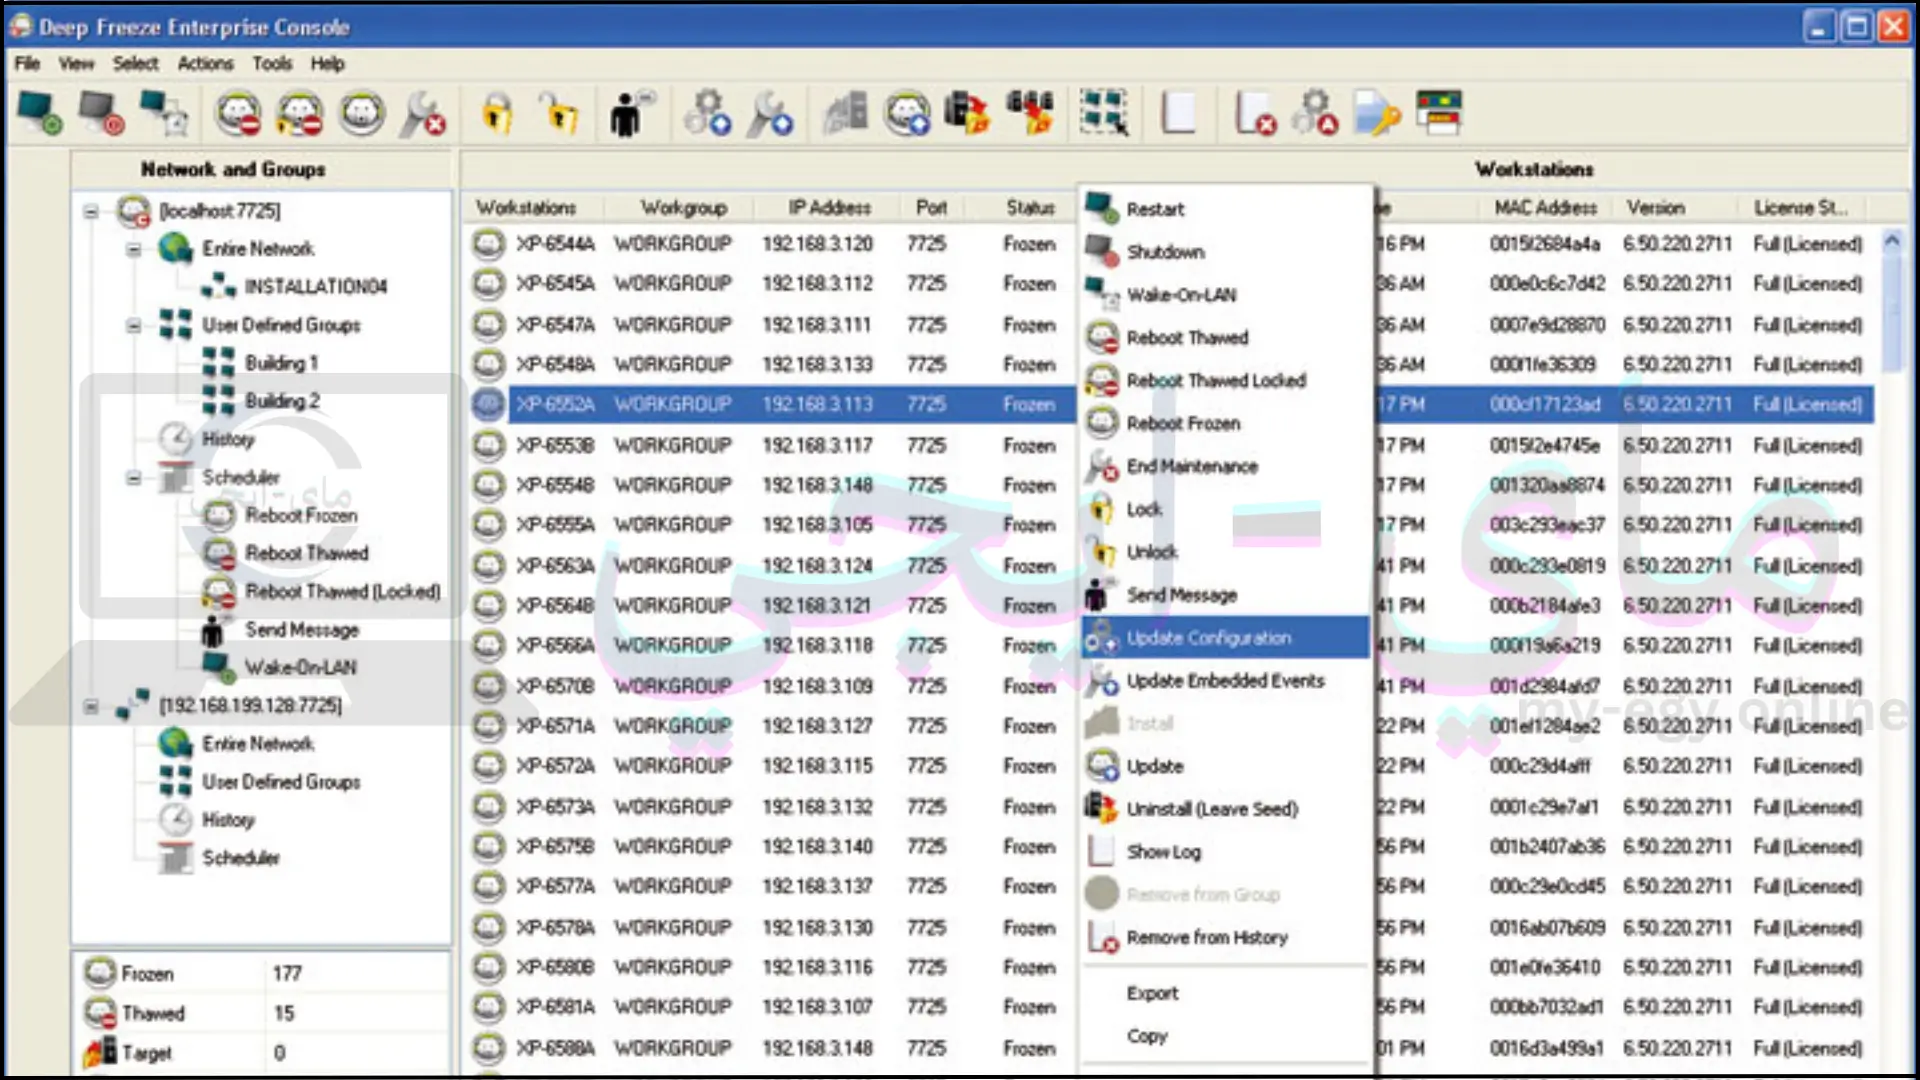Select the INSTALLATION04 tree item
The image size is (1920, 1080).
316,287
